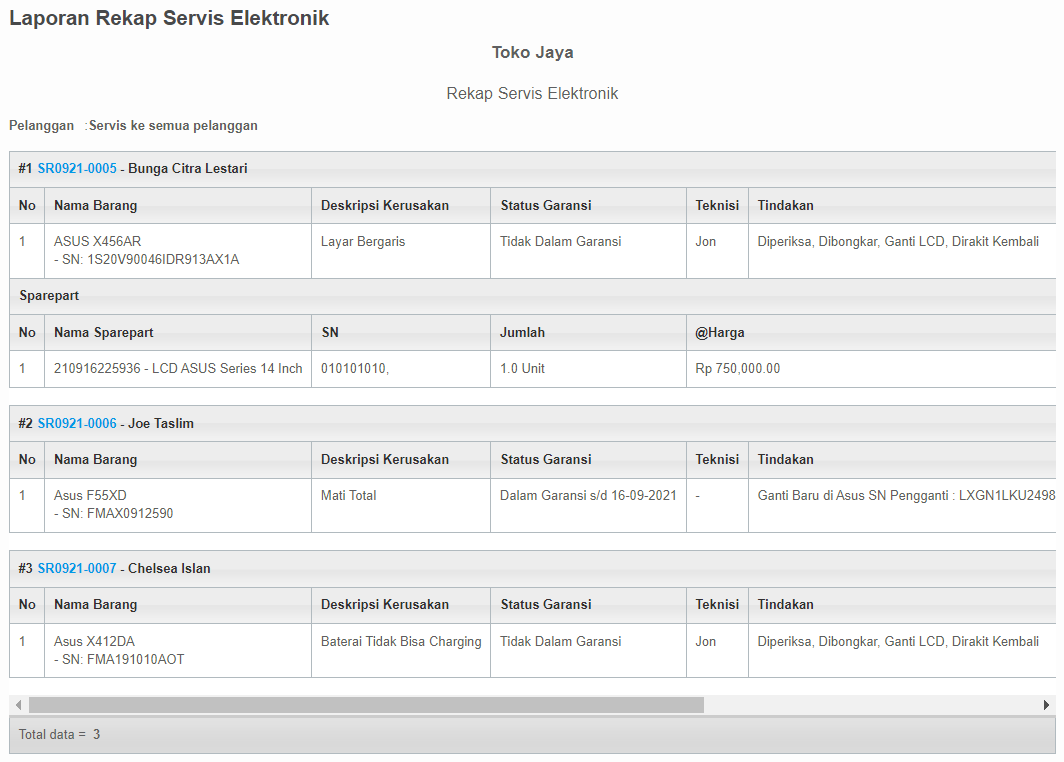Open service record link SR0921-0005
This screenshot has height=762, width=1064.
pos(77,168)
